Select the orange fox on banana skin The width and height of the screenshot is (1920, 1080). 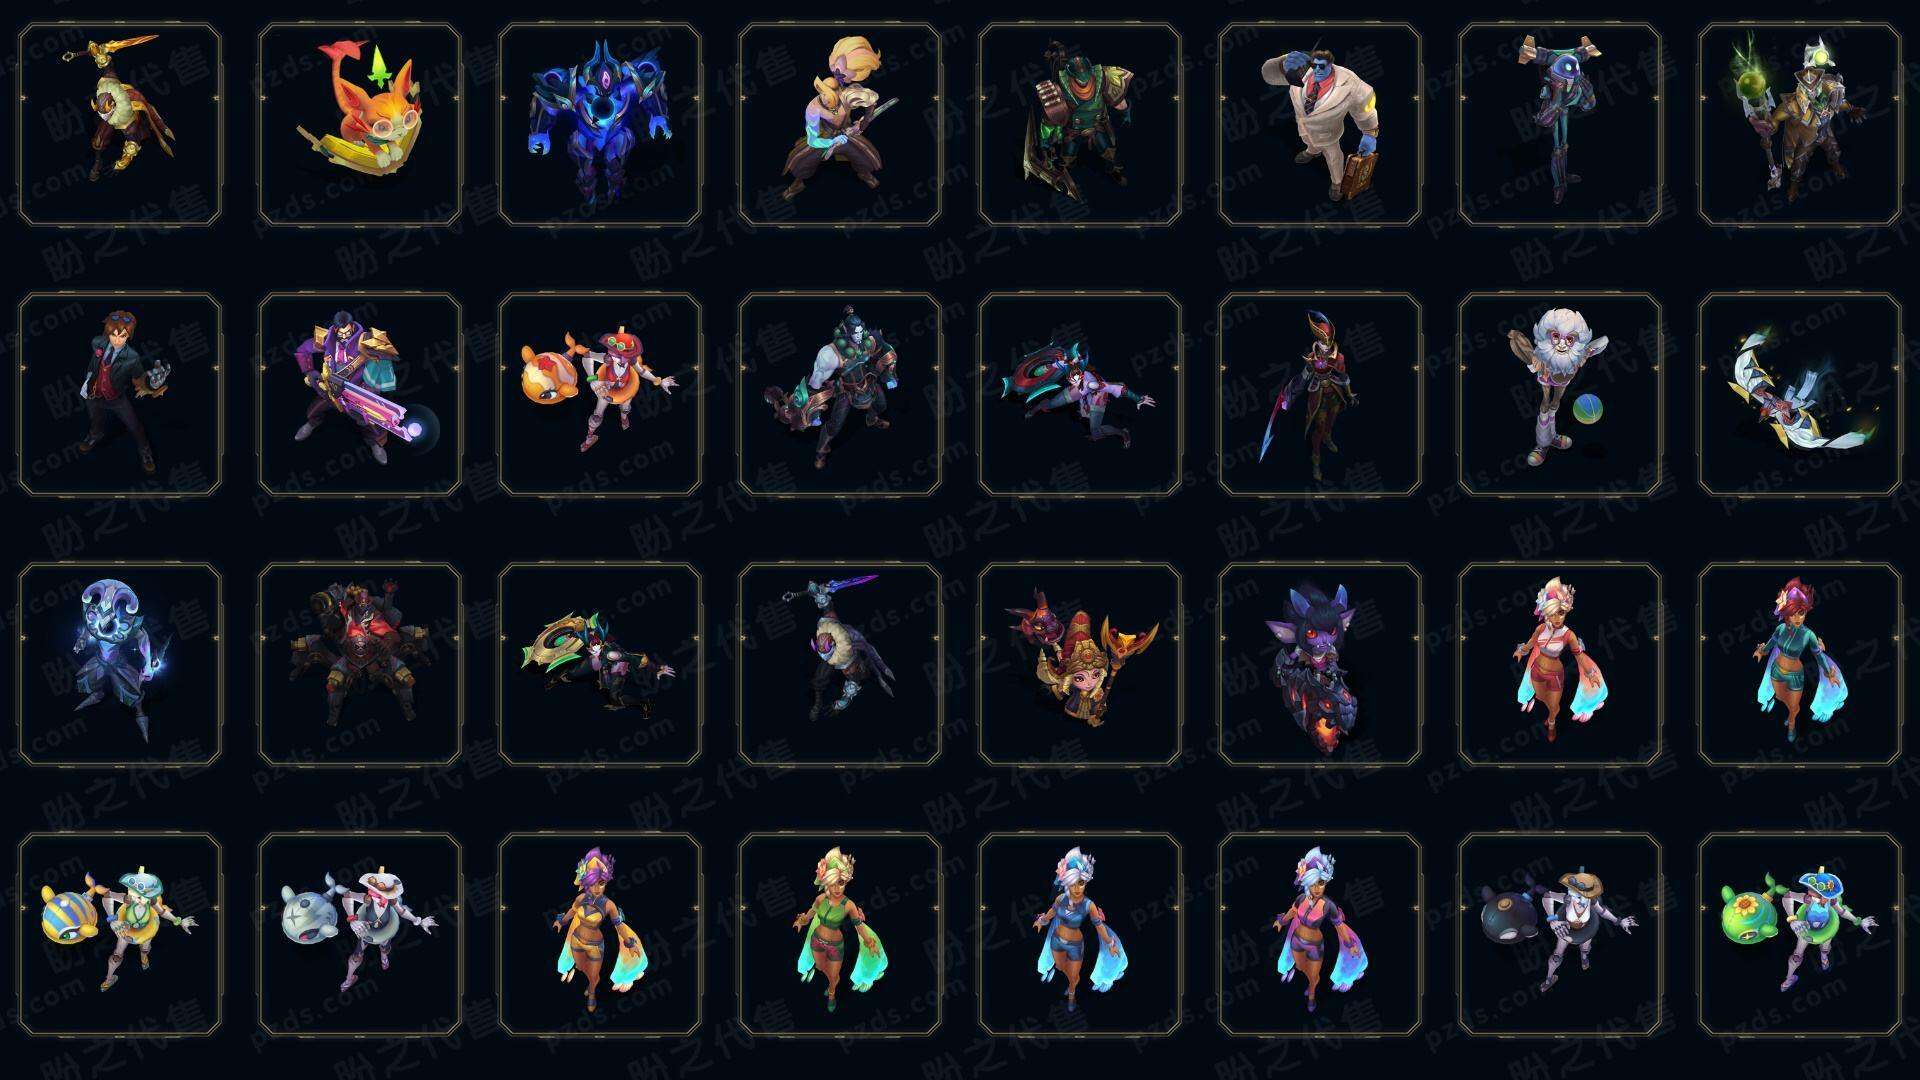point(360,125)
